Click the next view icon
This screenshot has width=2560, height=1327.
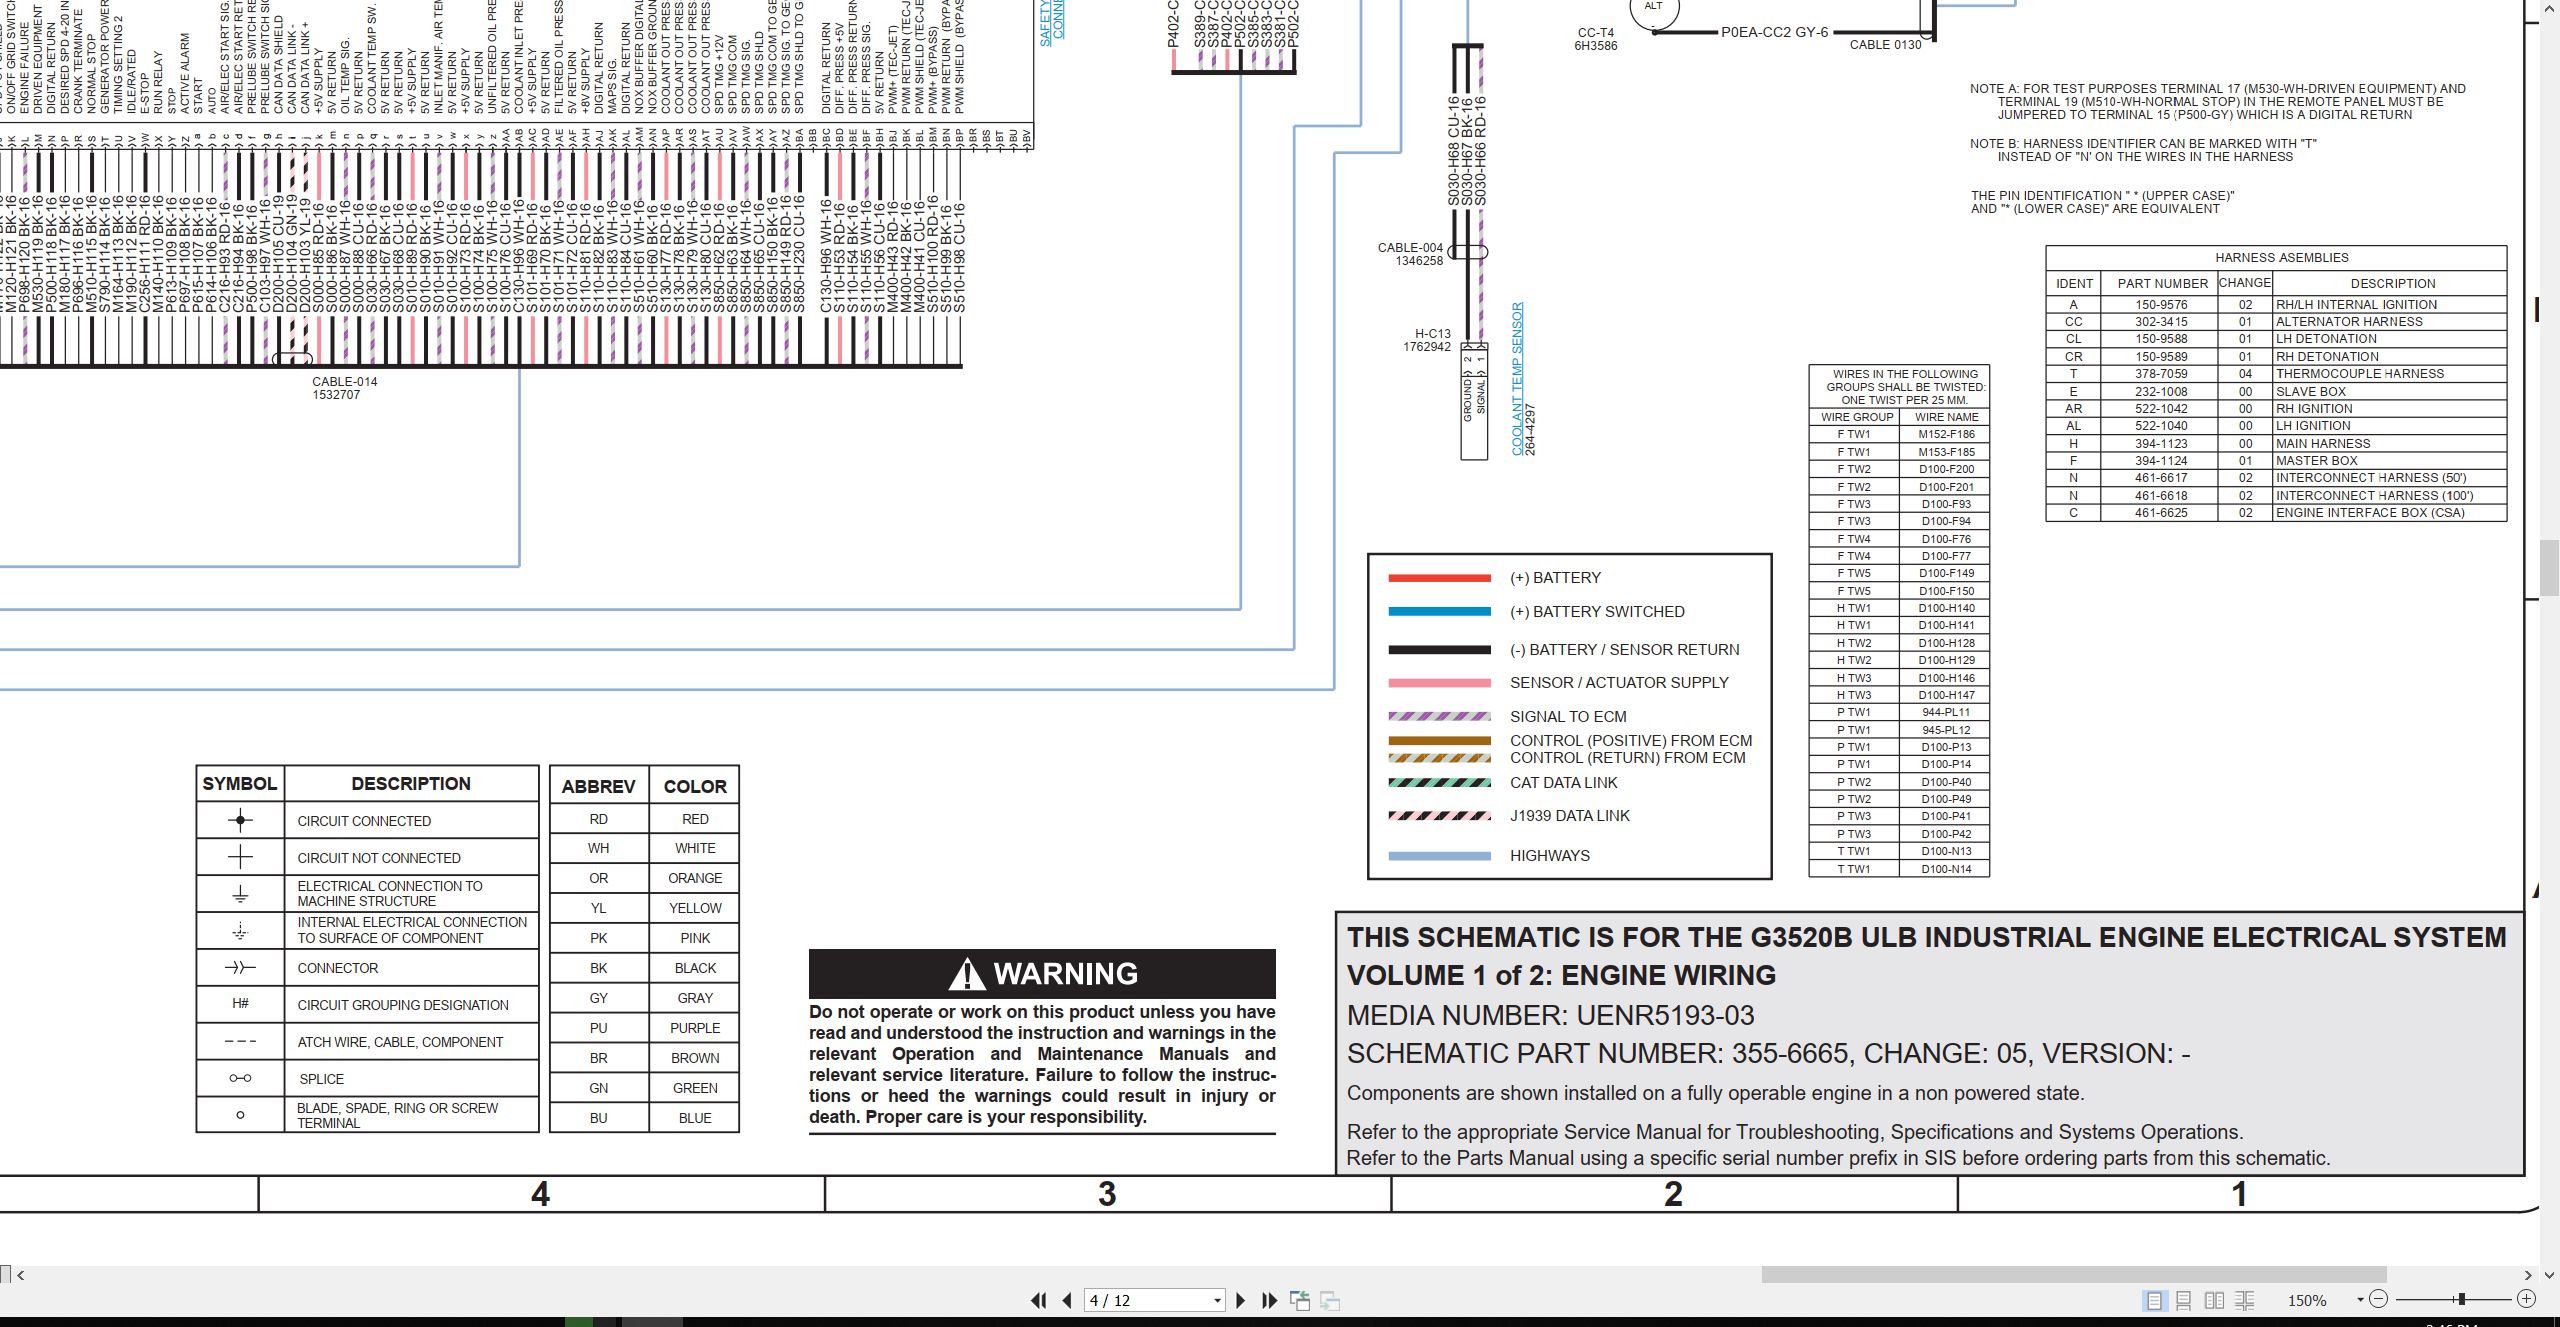point(1330,1301)
